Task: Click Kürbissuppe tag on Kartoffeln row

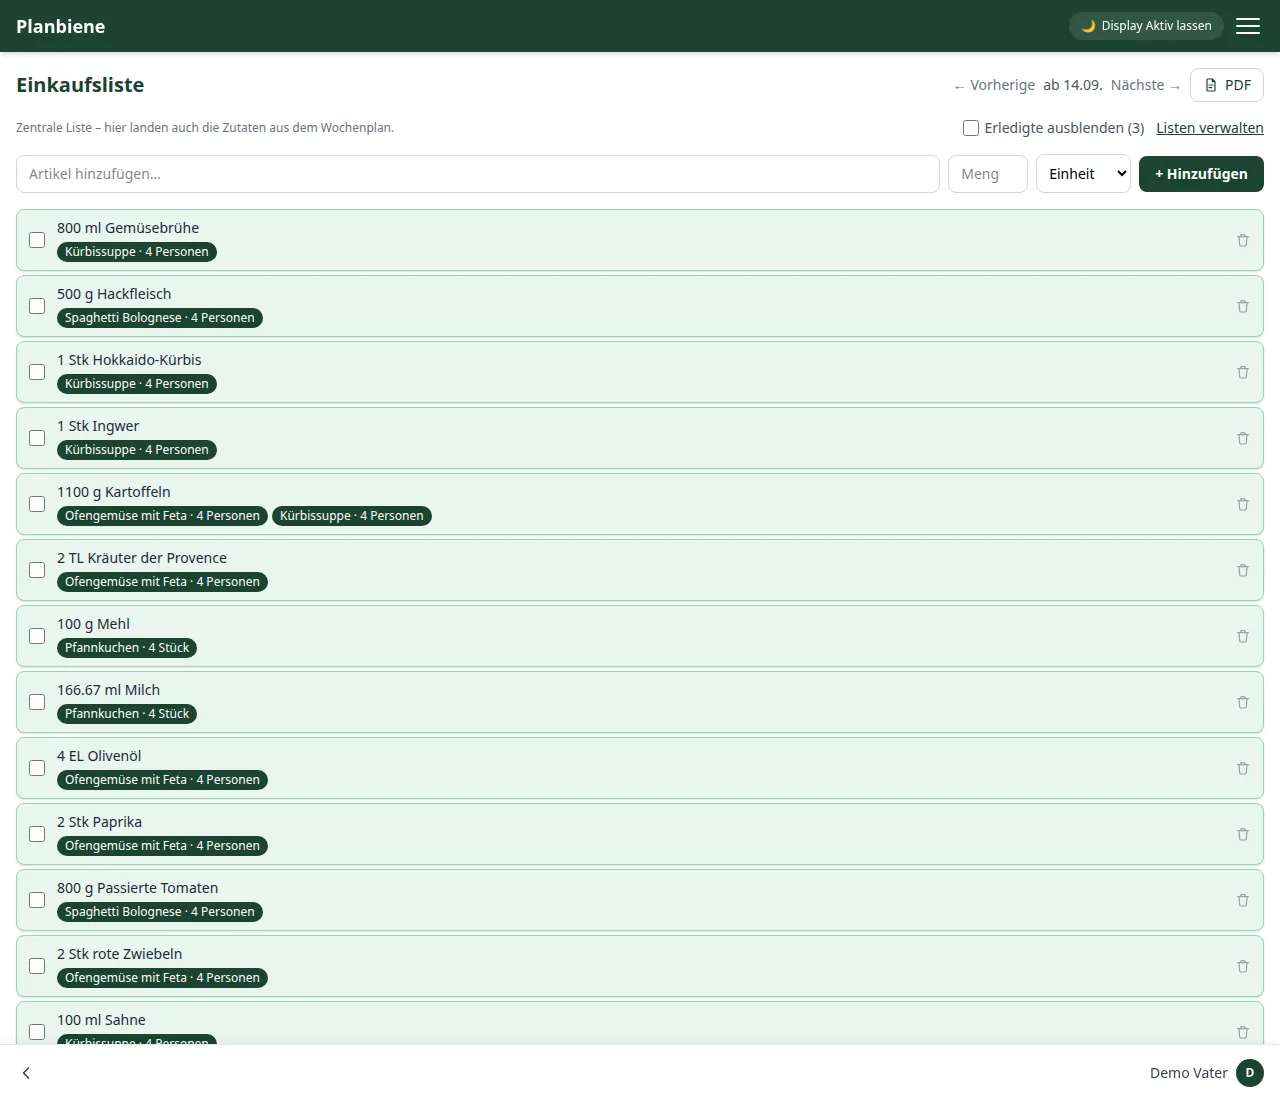Action: coord(352,516)
